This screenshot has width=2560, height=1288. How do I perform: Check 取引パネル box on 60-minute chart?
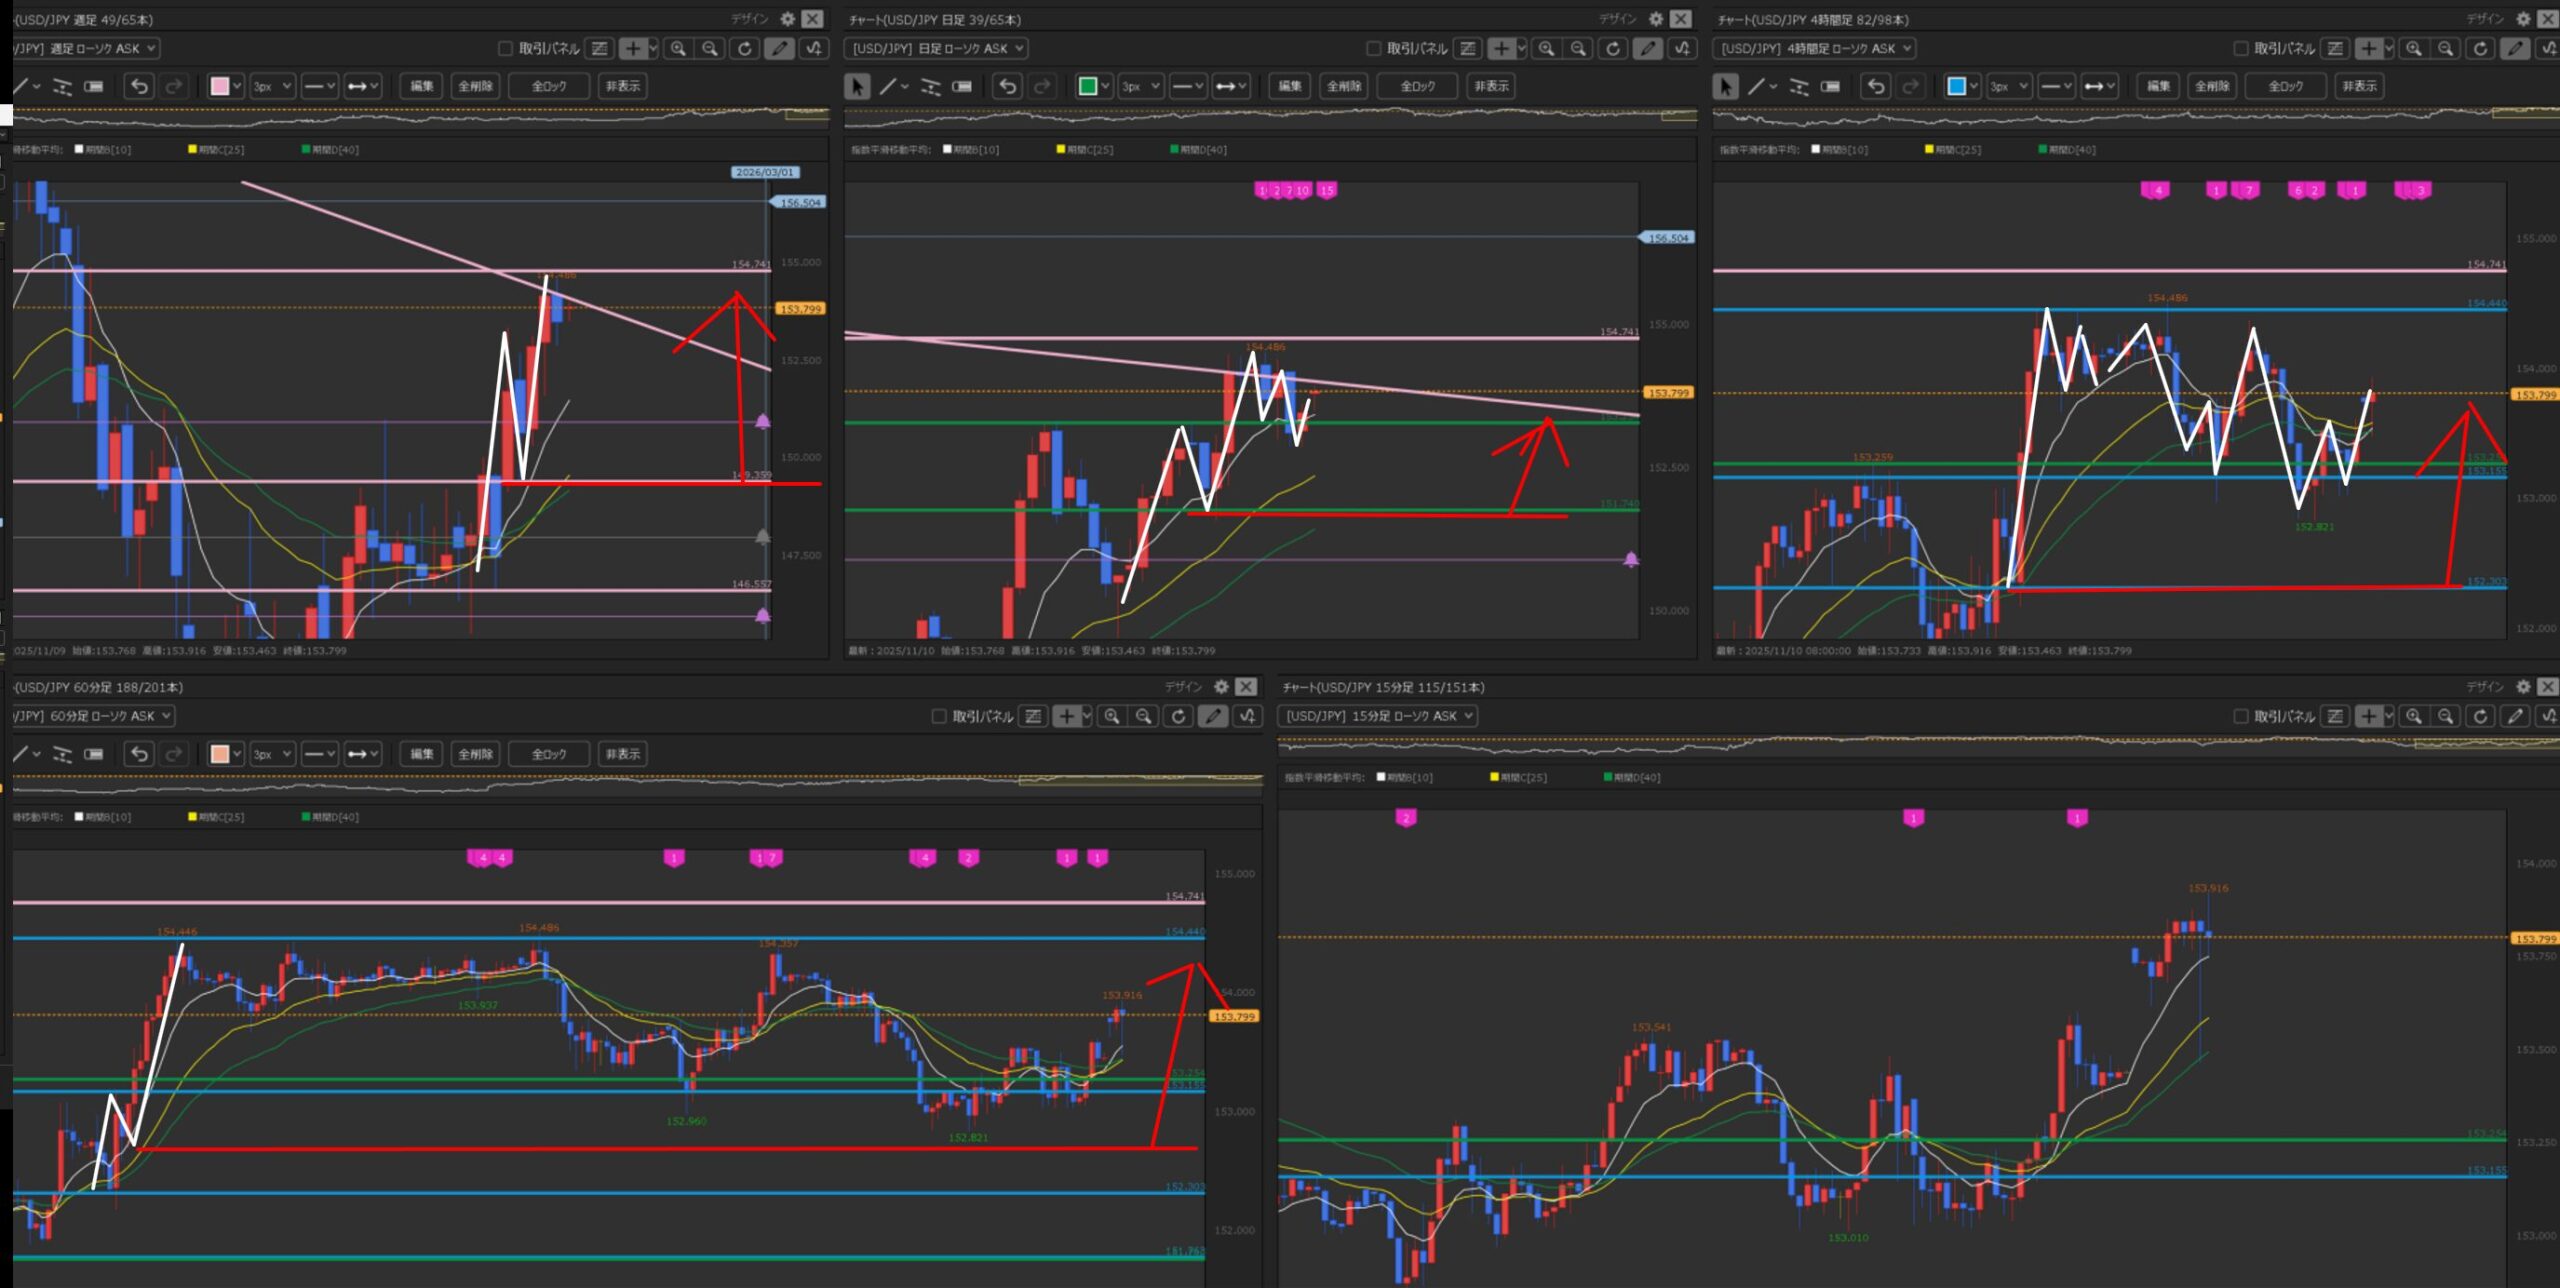(938, 716)
